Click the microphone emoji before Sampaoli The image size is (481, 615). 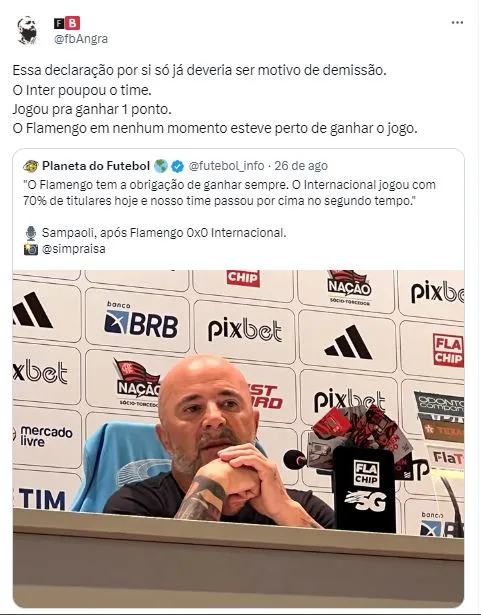tap(31, 233)
